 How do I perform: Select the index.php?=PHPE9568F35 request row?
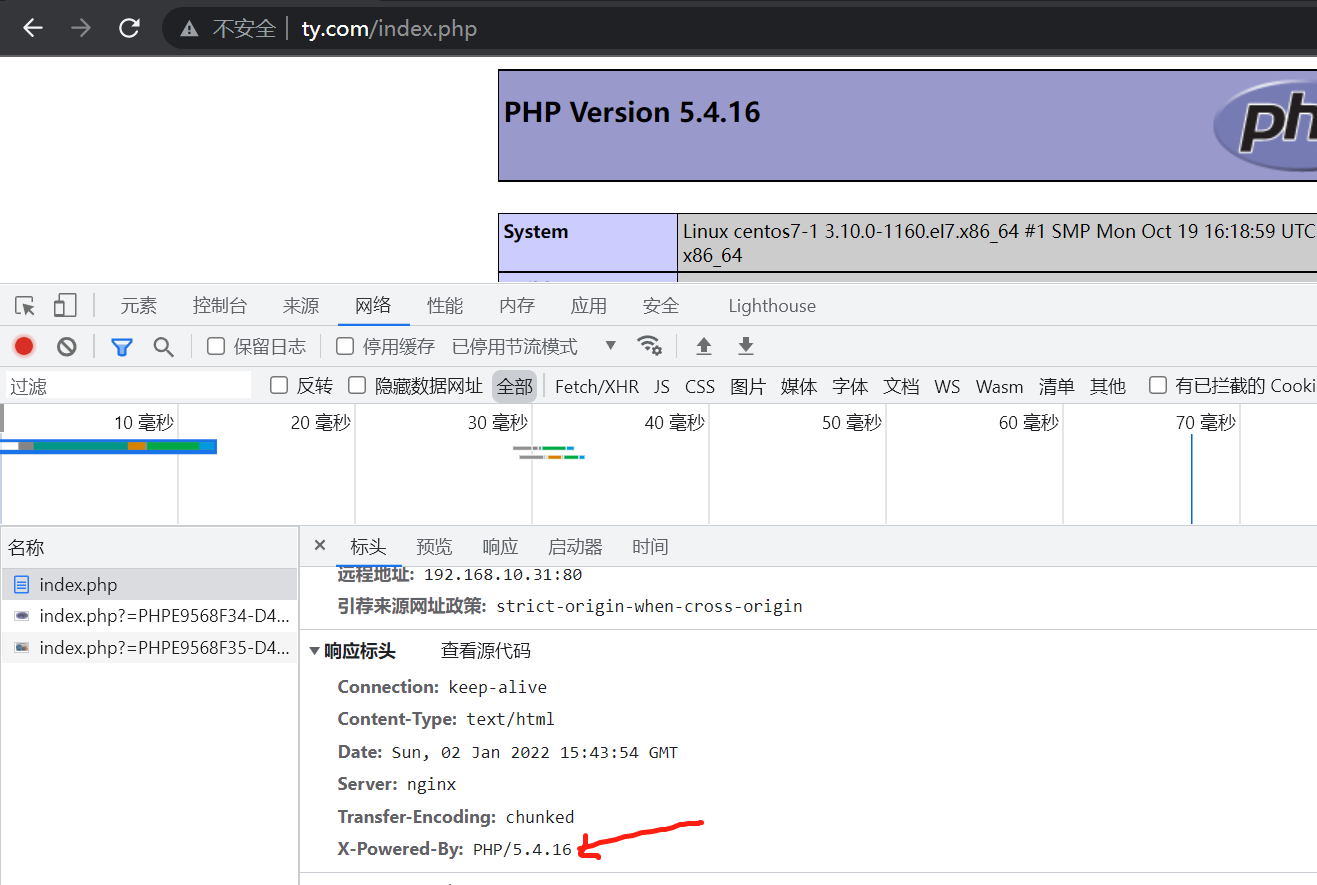pos(149,647)
